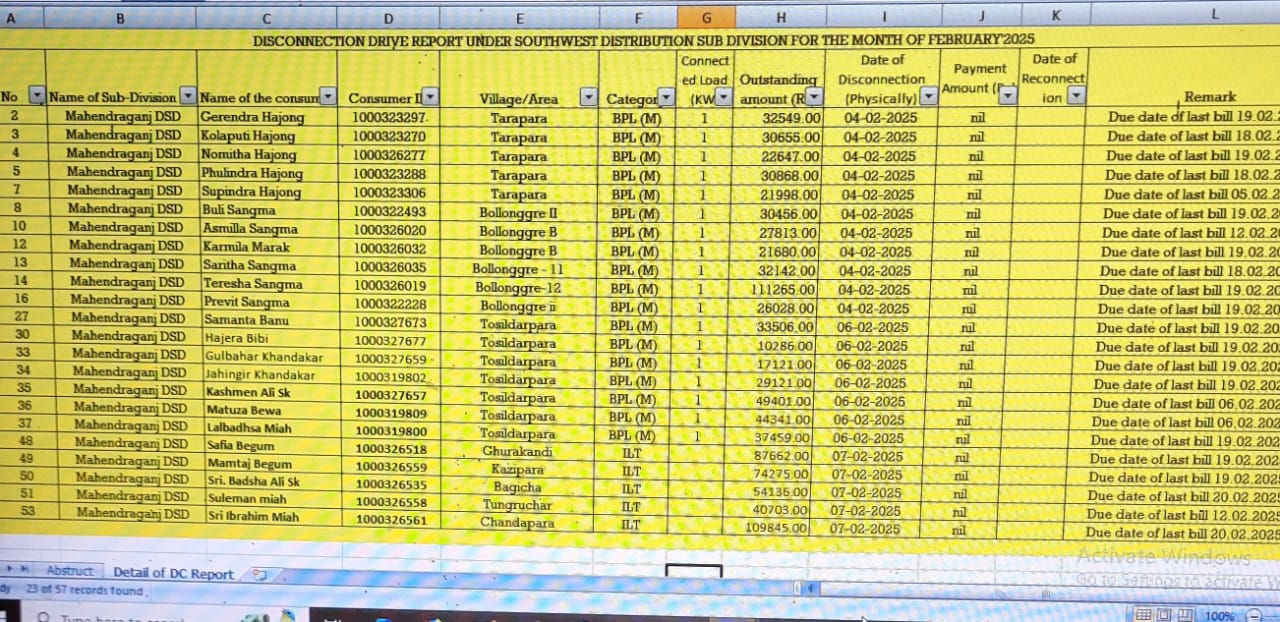Click the zoom out minus button
The height and width of the screenshot is (622, 1280).
click(1254, 616)
